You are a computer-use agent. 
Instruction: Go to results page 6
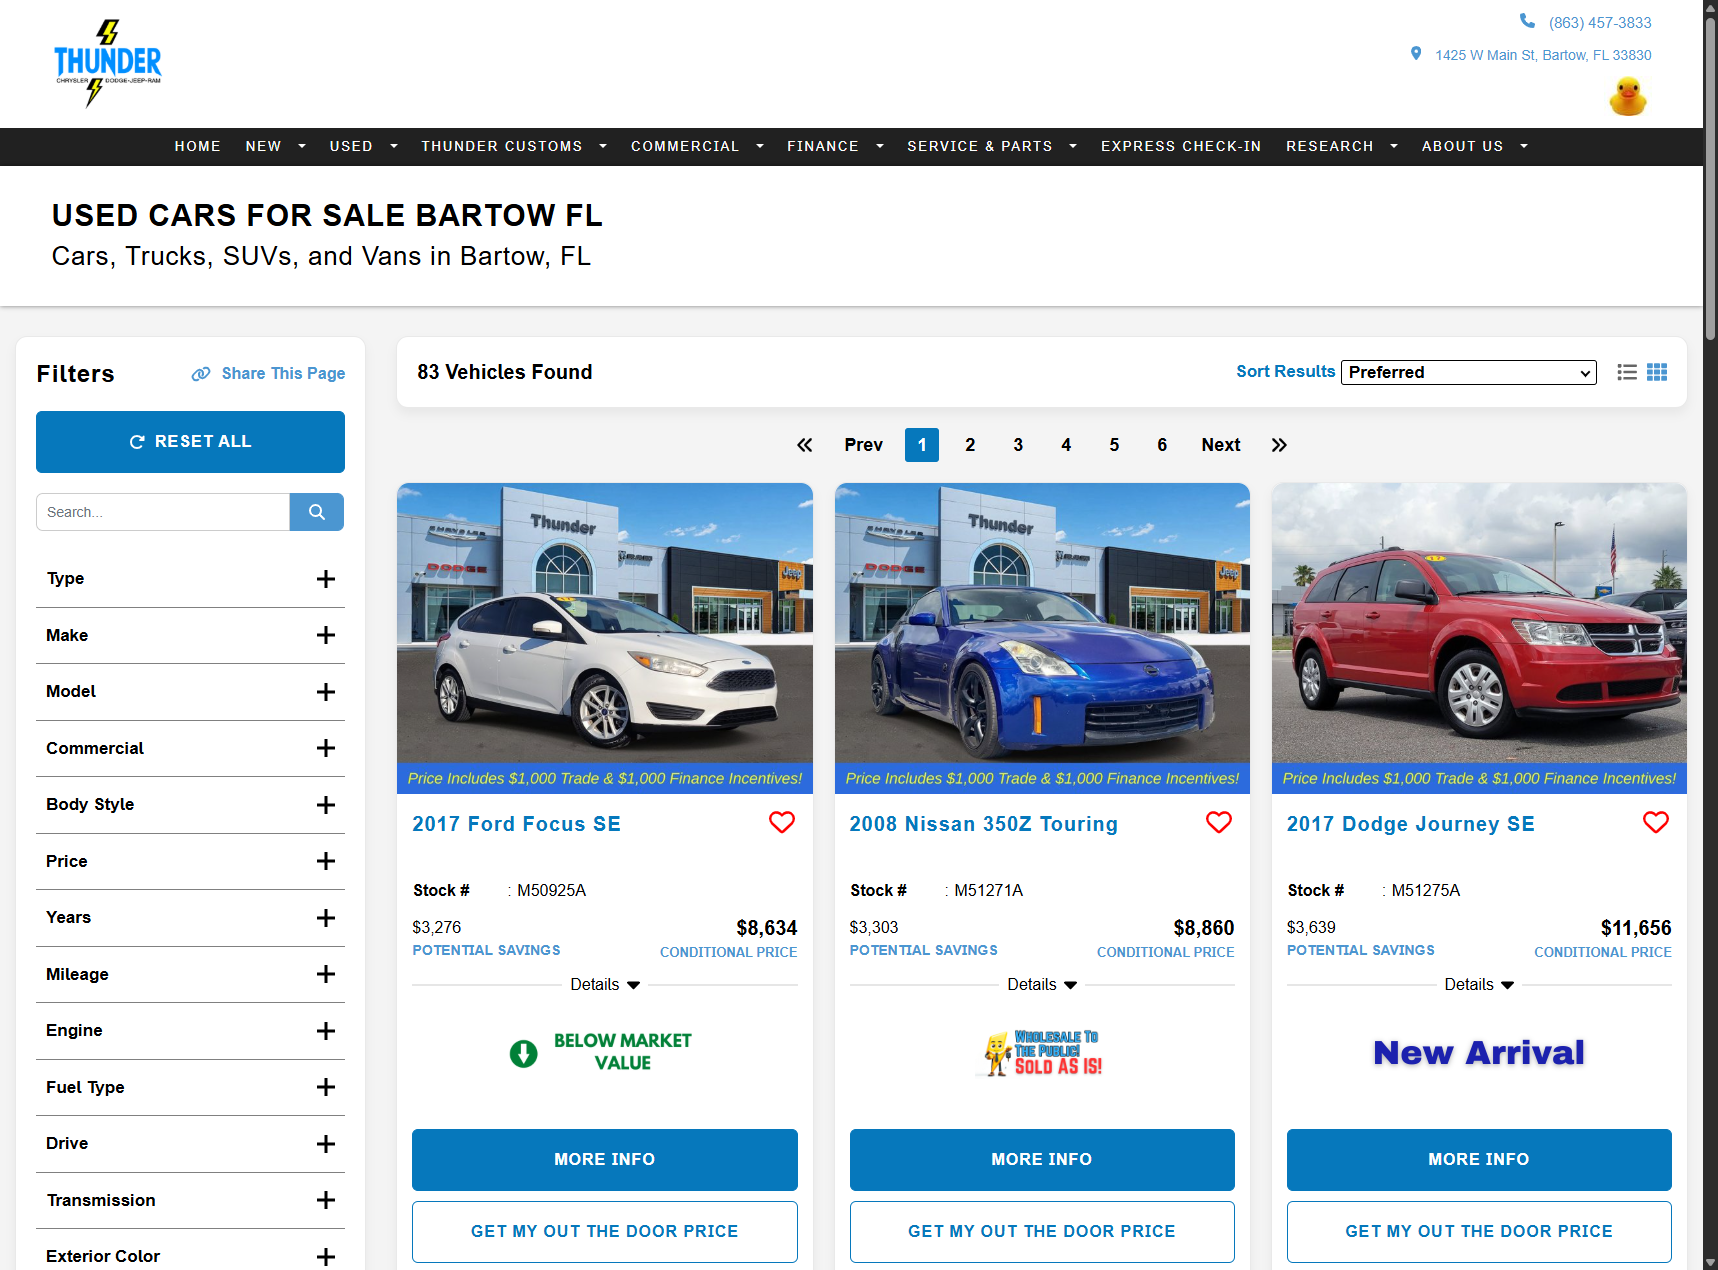pos(1162,445)
